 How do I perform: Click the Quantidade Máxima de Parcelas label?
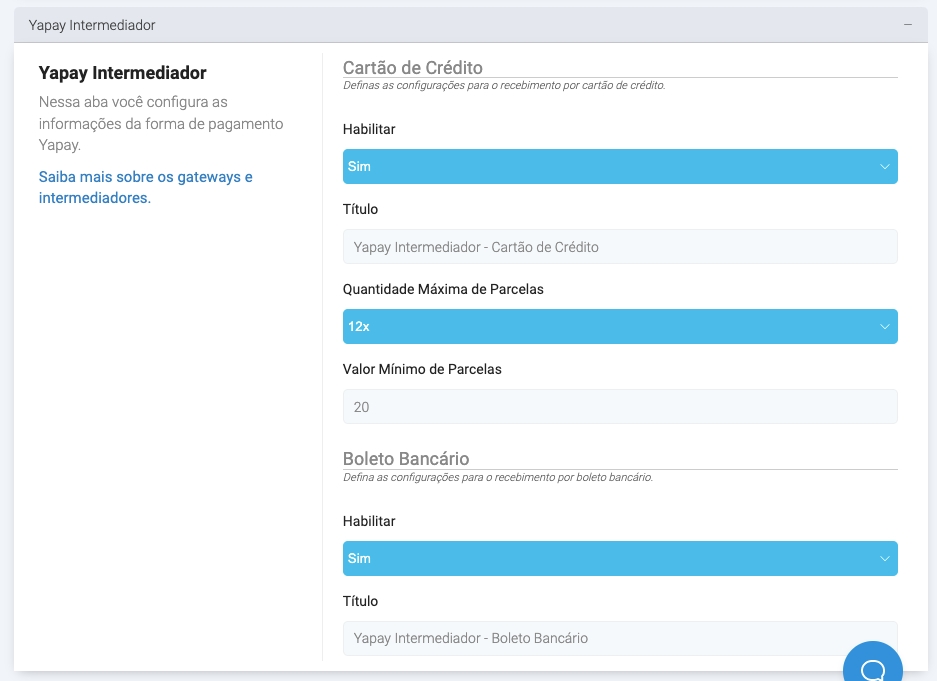pyautogui.click(x=443, y=289)
